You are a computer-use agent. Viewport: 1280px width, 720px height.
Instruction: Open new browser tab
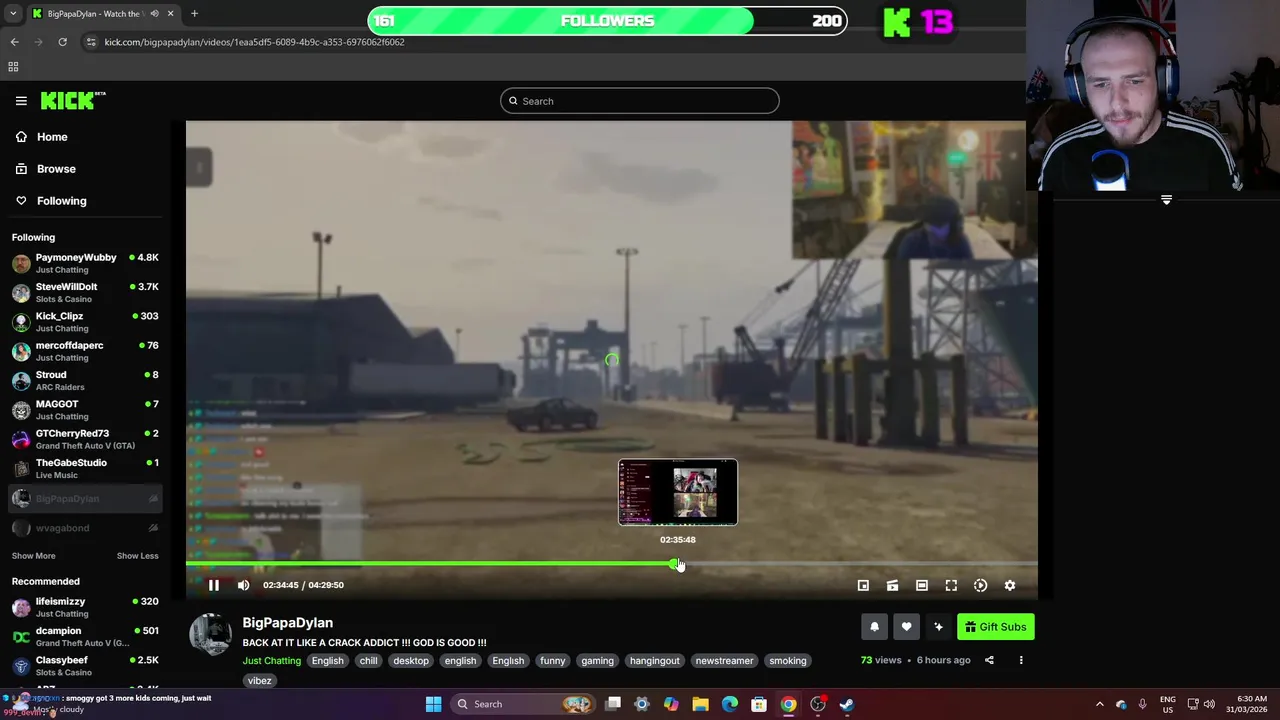194,14
